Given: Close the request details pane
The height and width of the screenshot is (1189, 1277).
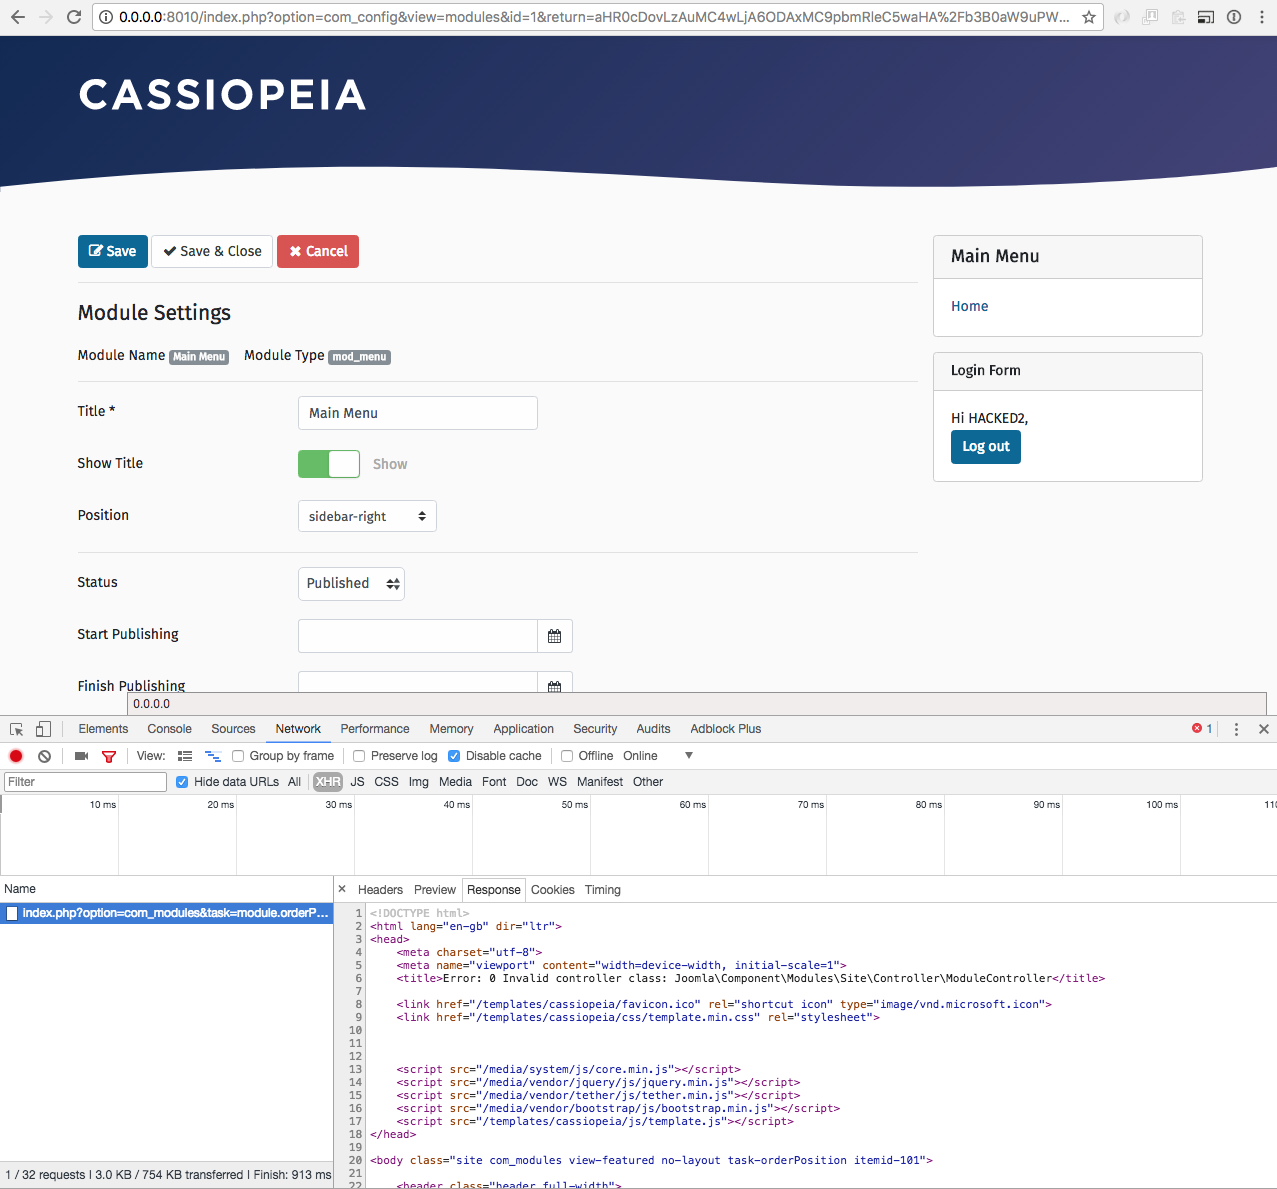Looking at the screenshot, I should click(342, 889).
